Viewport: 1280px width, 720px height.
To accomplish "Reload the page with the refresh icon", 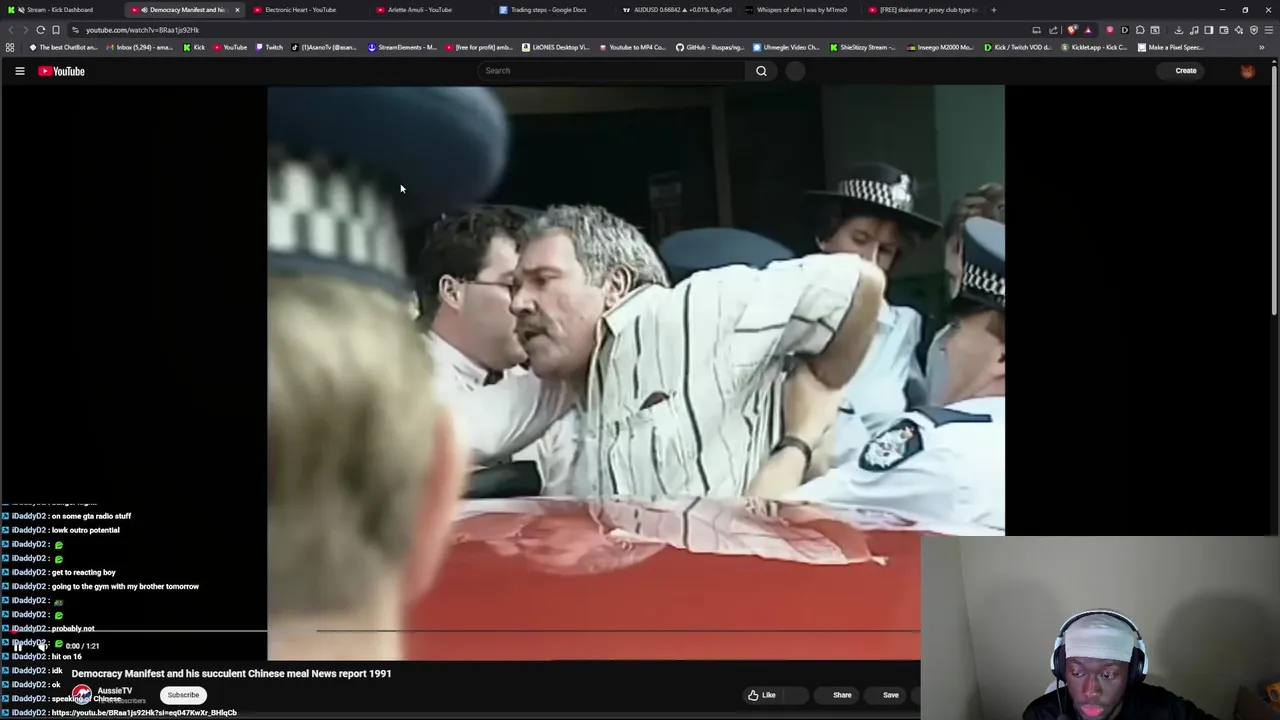I will tap(40, 30).
